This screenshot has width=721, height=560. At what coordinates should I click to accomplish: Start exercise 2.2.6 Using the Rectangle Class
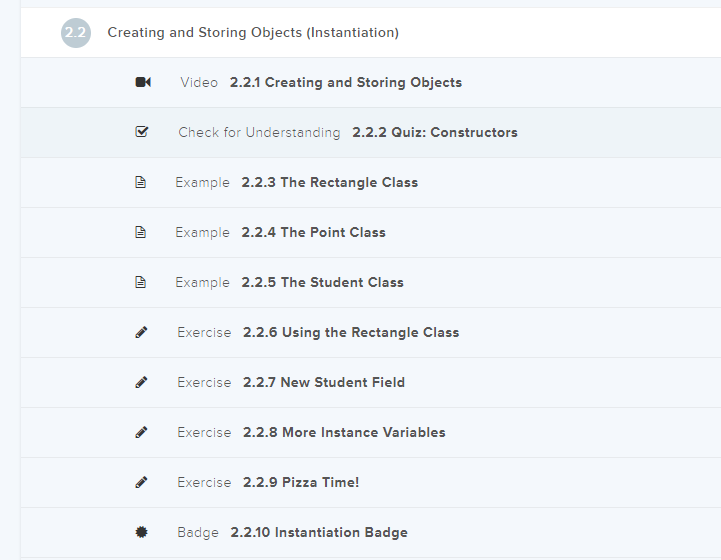[x=350, y=332]
